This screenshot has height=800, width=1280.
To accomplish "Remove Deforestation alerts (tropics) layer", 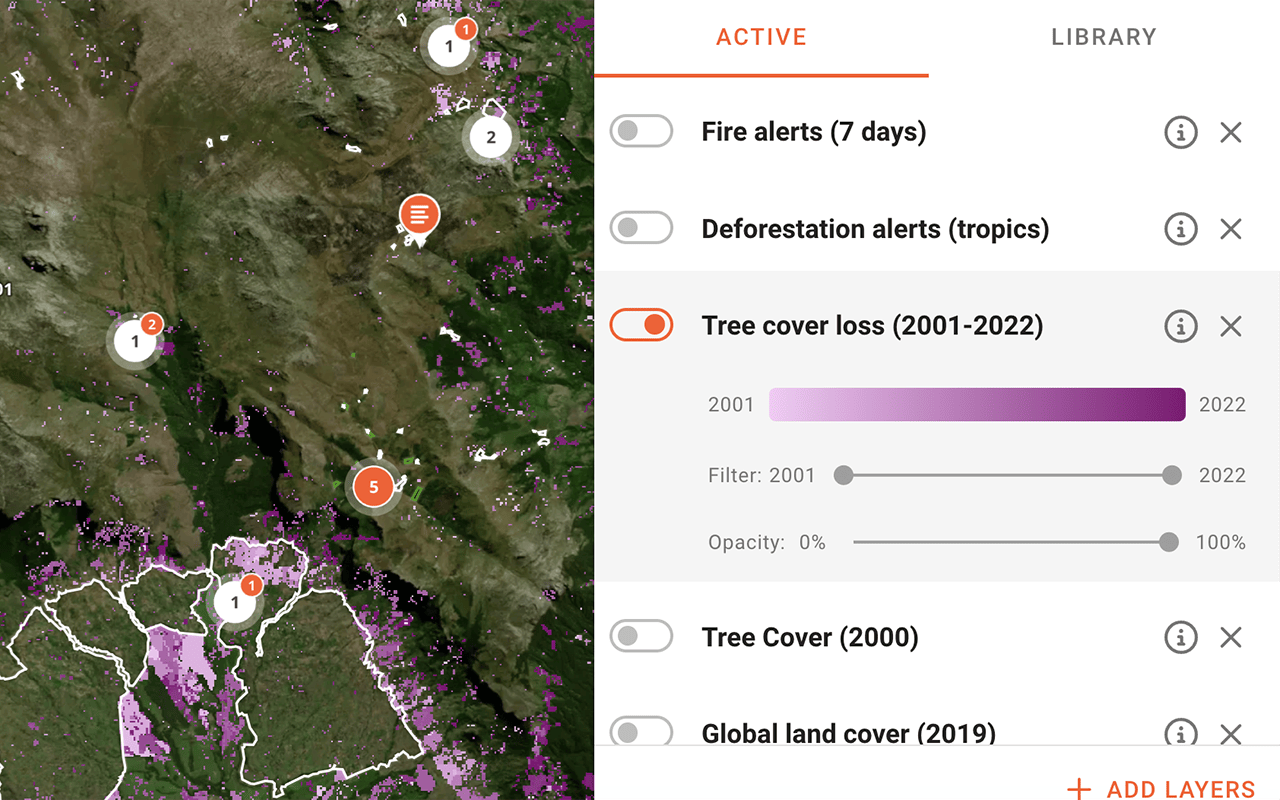I will pos(1230,229).
